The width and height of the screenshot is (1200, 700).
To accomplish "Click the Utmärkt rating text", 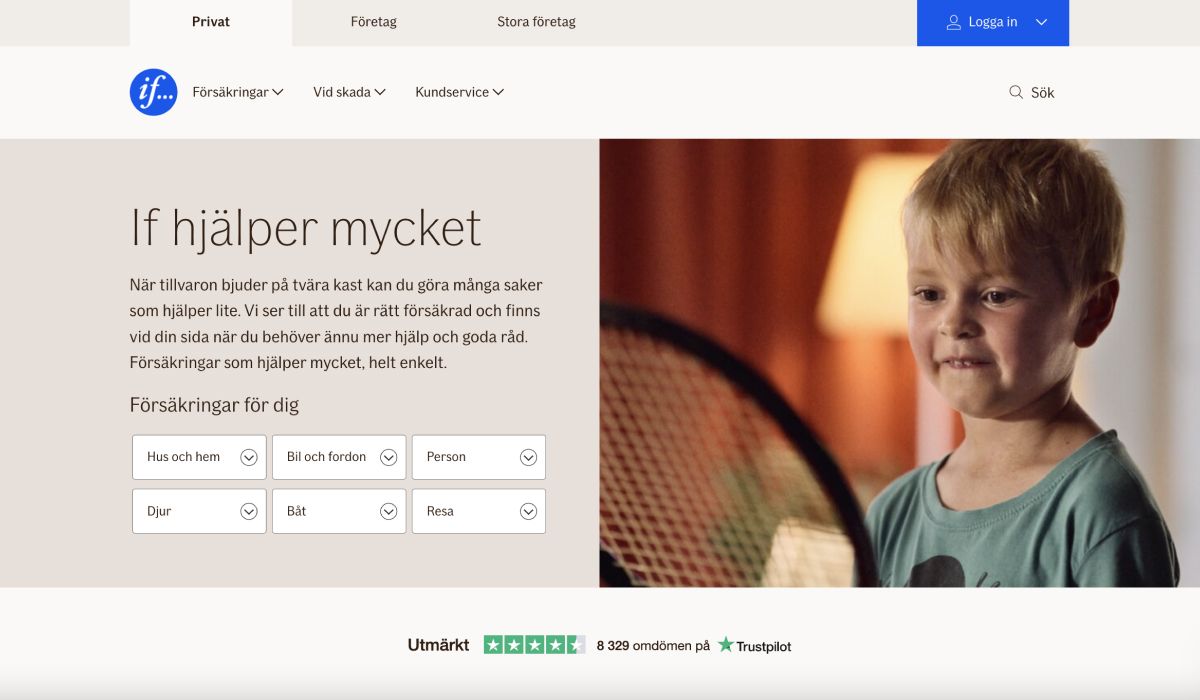I will 438,645.
